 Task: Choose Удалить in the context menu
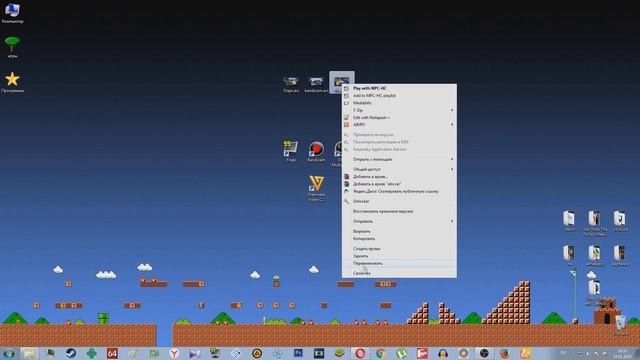point(399,256)
